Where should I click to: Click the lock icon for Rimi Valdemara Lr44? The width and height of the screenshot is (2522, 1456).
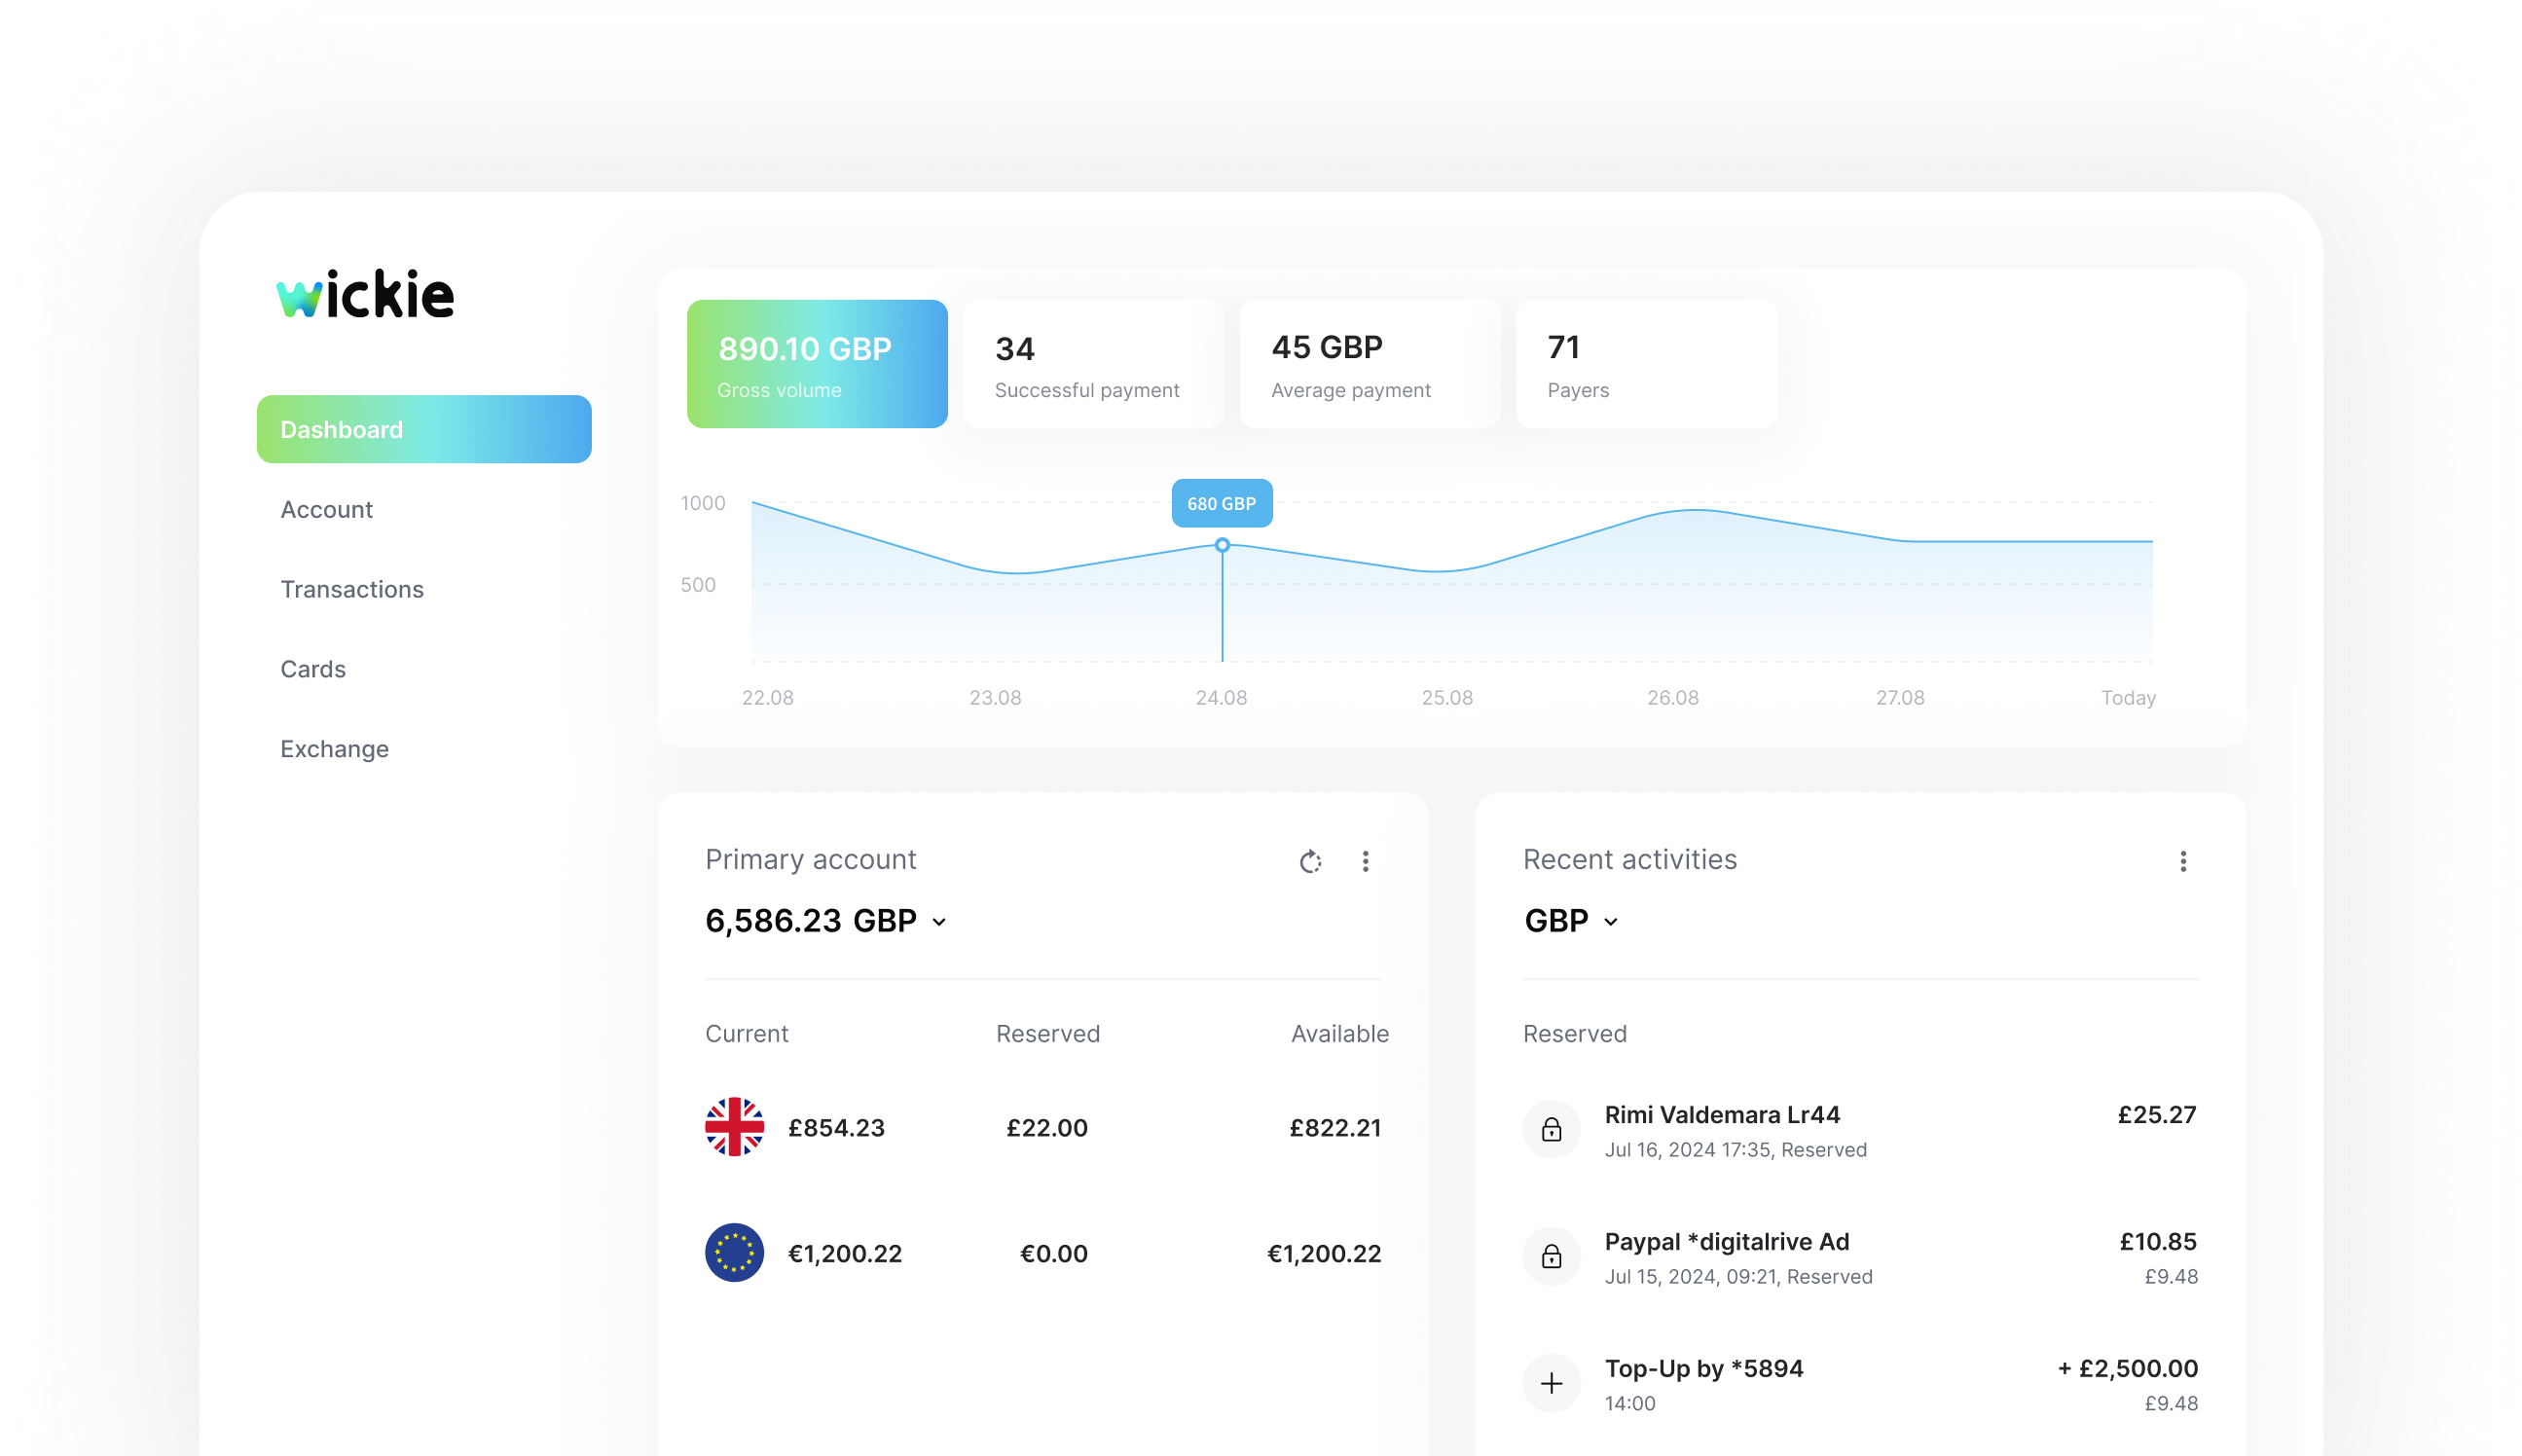point(1551,1129)
